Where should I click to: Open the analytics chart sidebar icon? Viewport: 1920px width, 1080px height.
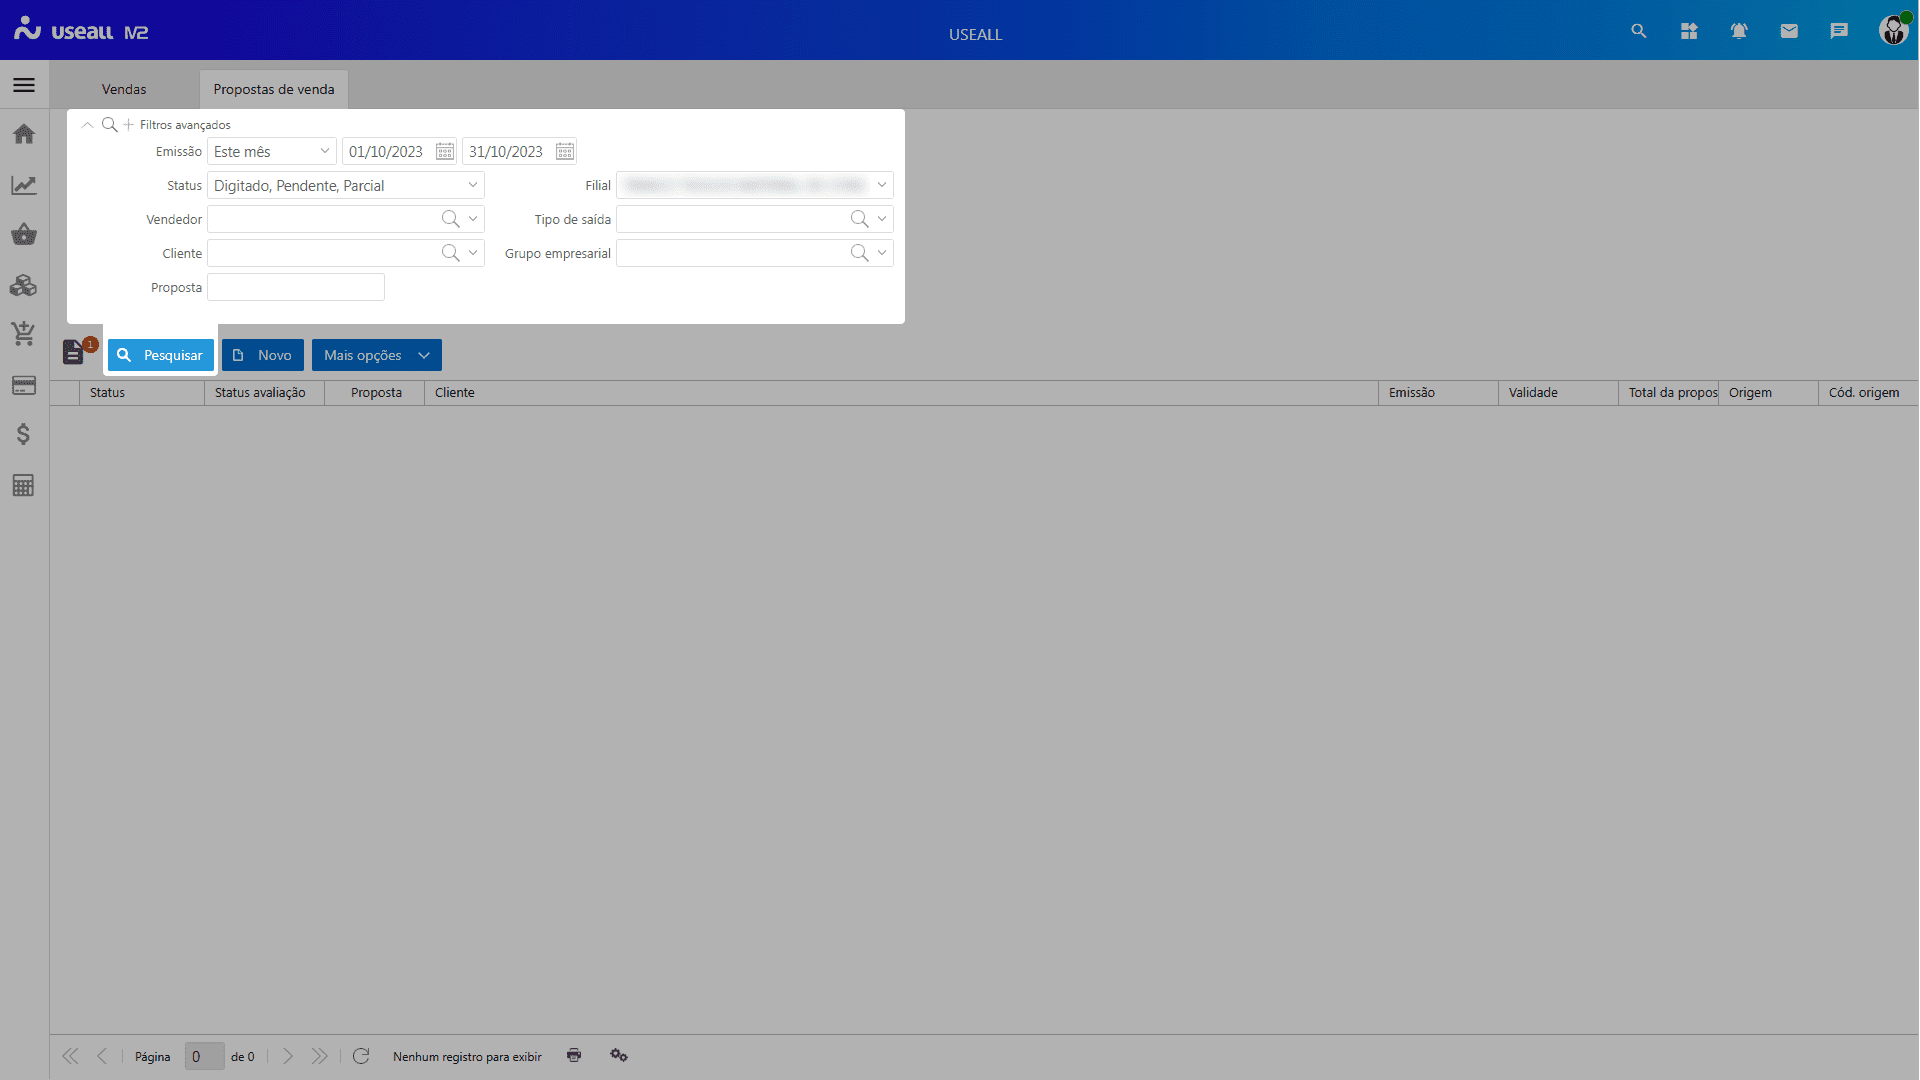(24, 185)
